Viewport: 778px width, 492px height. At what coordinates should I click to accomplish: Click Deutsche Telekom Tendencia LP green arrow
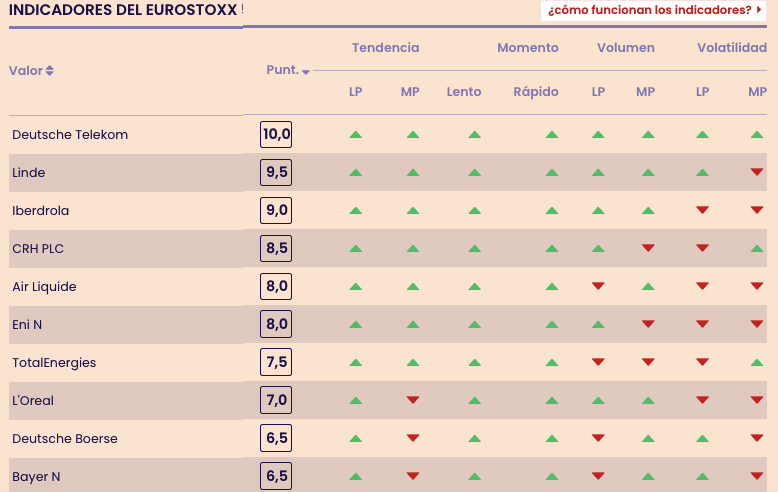355,134
